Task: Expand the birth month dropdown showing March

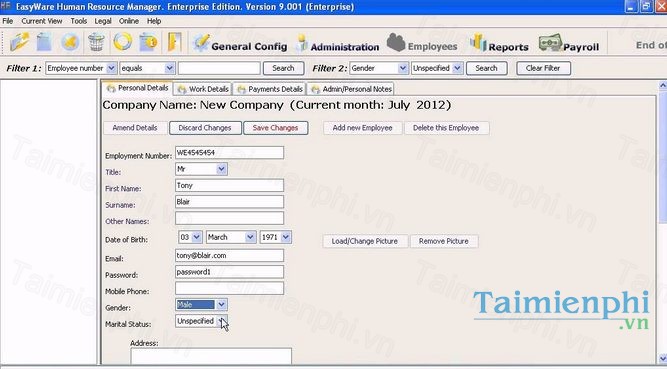Action: pos(250,237)
